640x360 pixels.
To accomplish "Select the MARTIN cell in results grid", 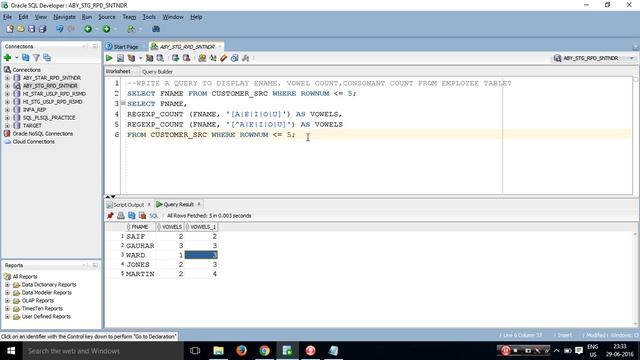I will click(140, 274).
